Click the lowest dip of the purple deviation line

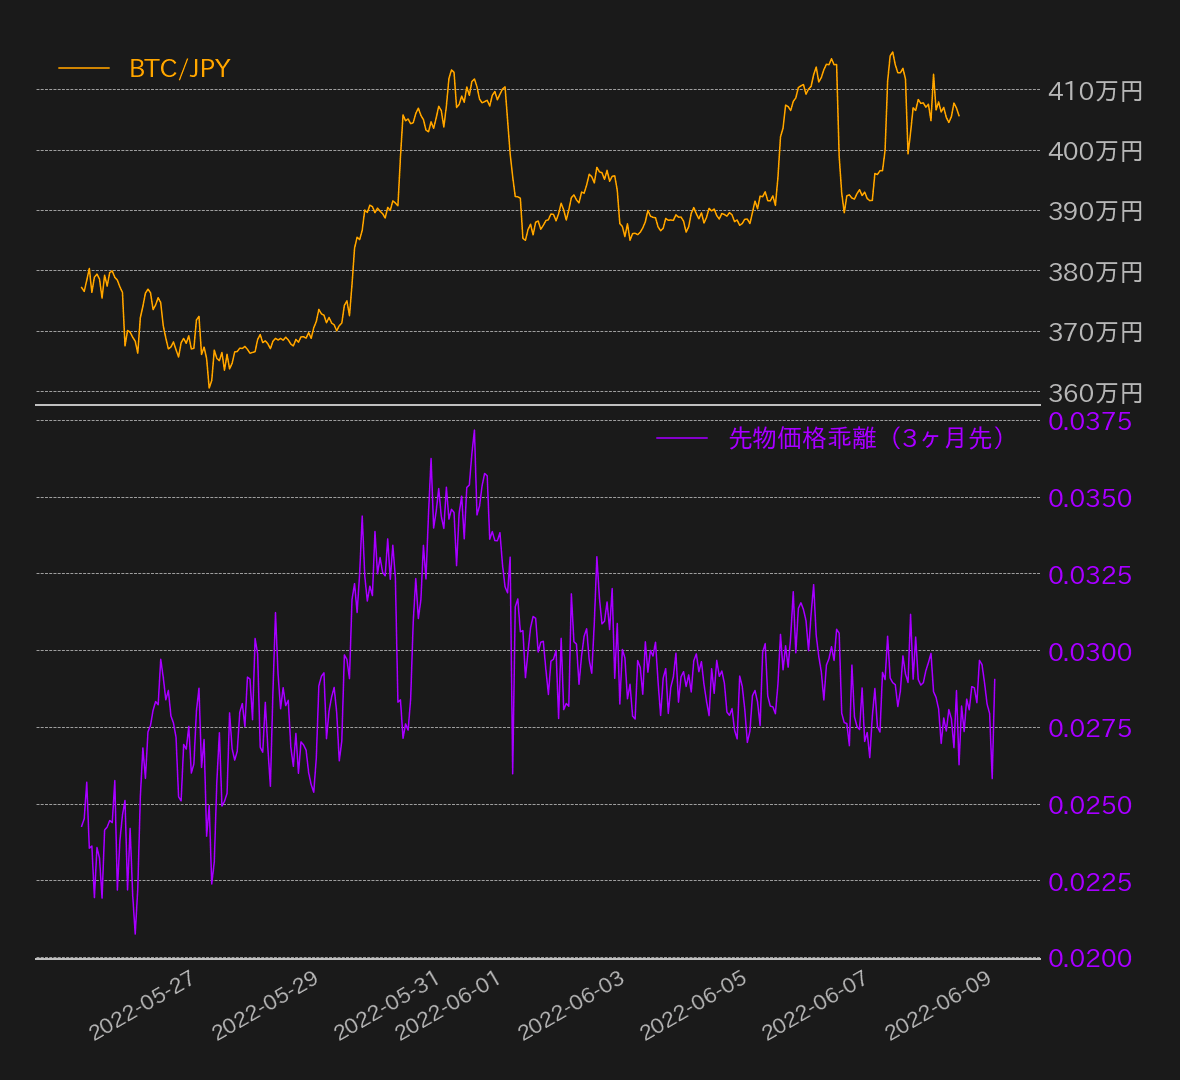133,931
